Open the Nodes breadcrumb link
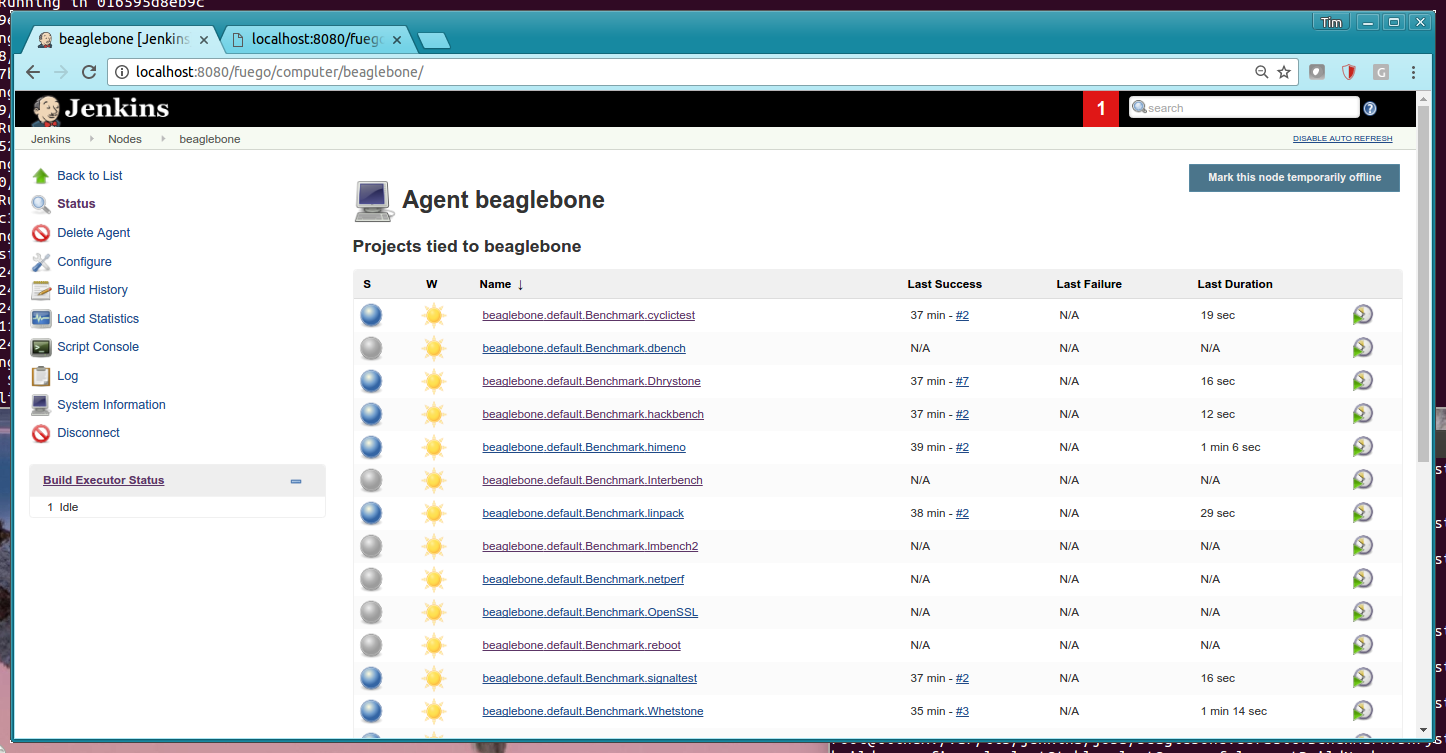Image resolution: width=1446 pixels, height=753 pixels. [125, 139]
